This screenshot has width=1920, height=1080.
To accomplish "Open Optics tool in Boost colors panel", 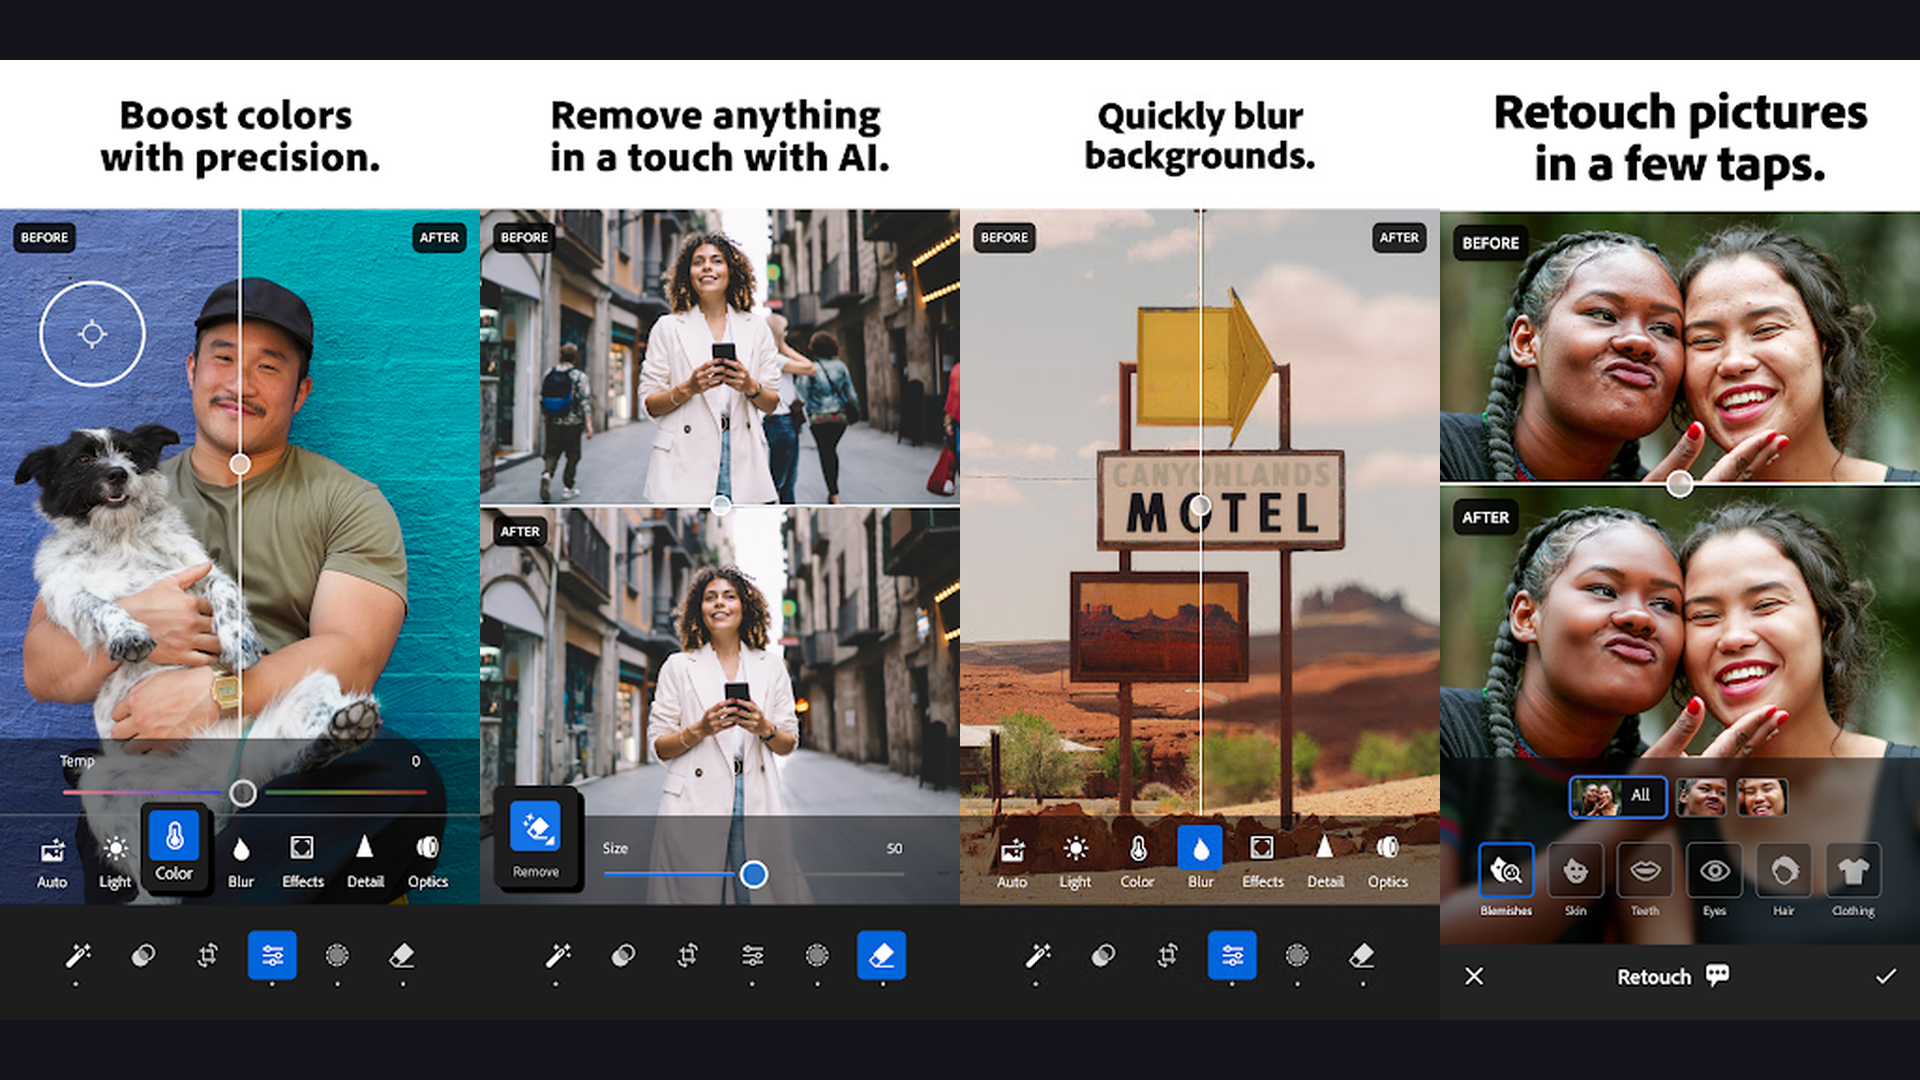I will pos(428,863).
